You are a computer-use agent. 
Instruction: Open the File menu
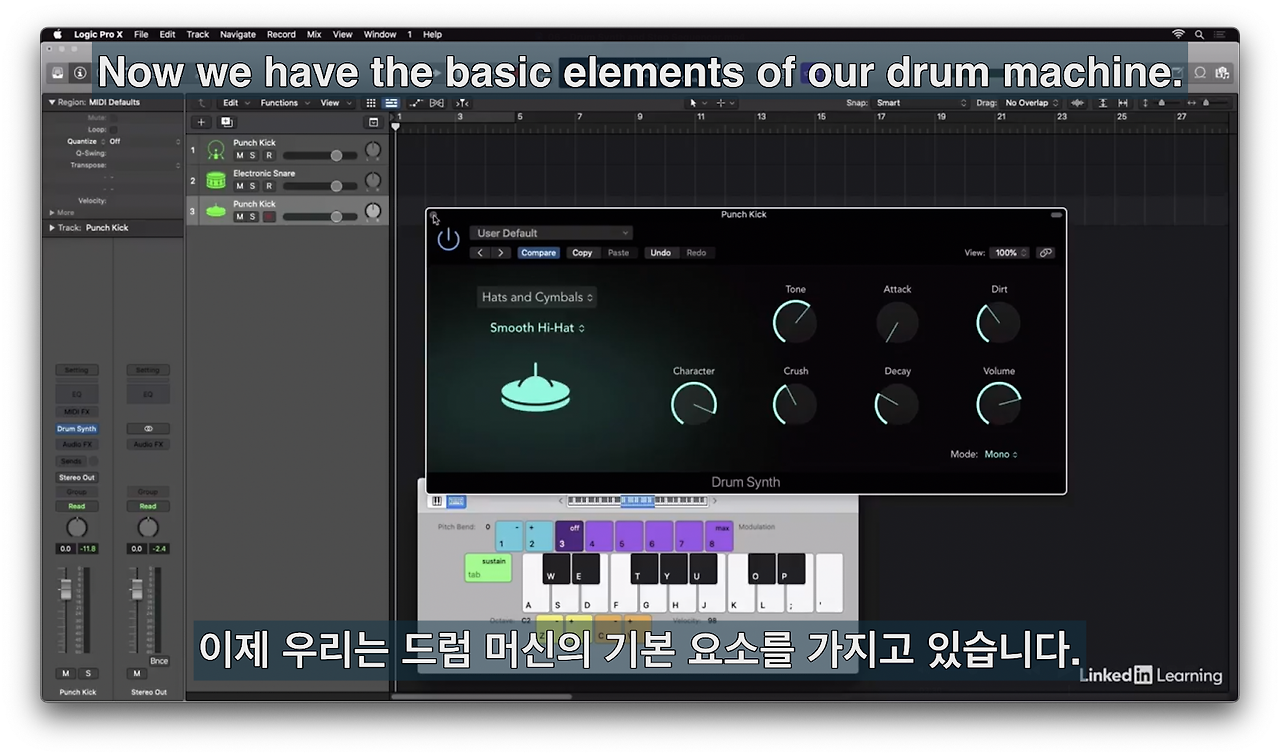click(x=141, y=34)
